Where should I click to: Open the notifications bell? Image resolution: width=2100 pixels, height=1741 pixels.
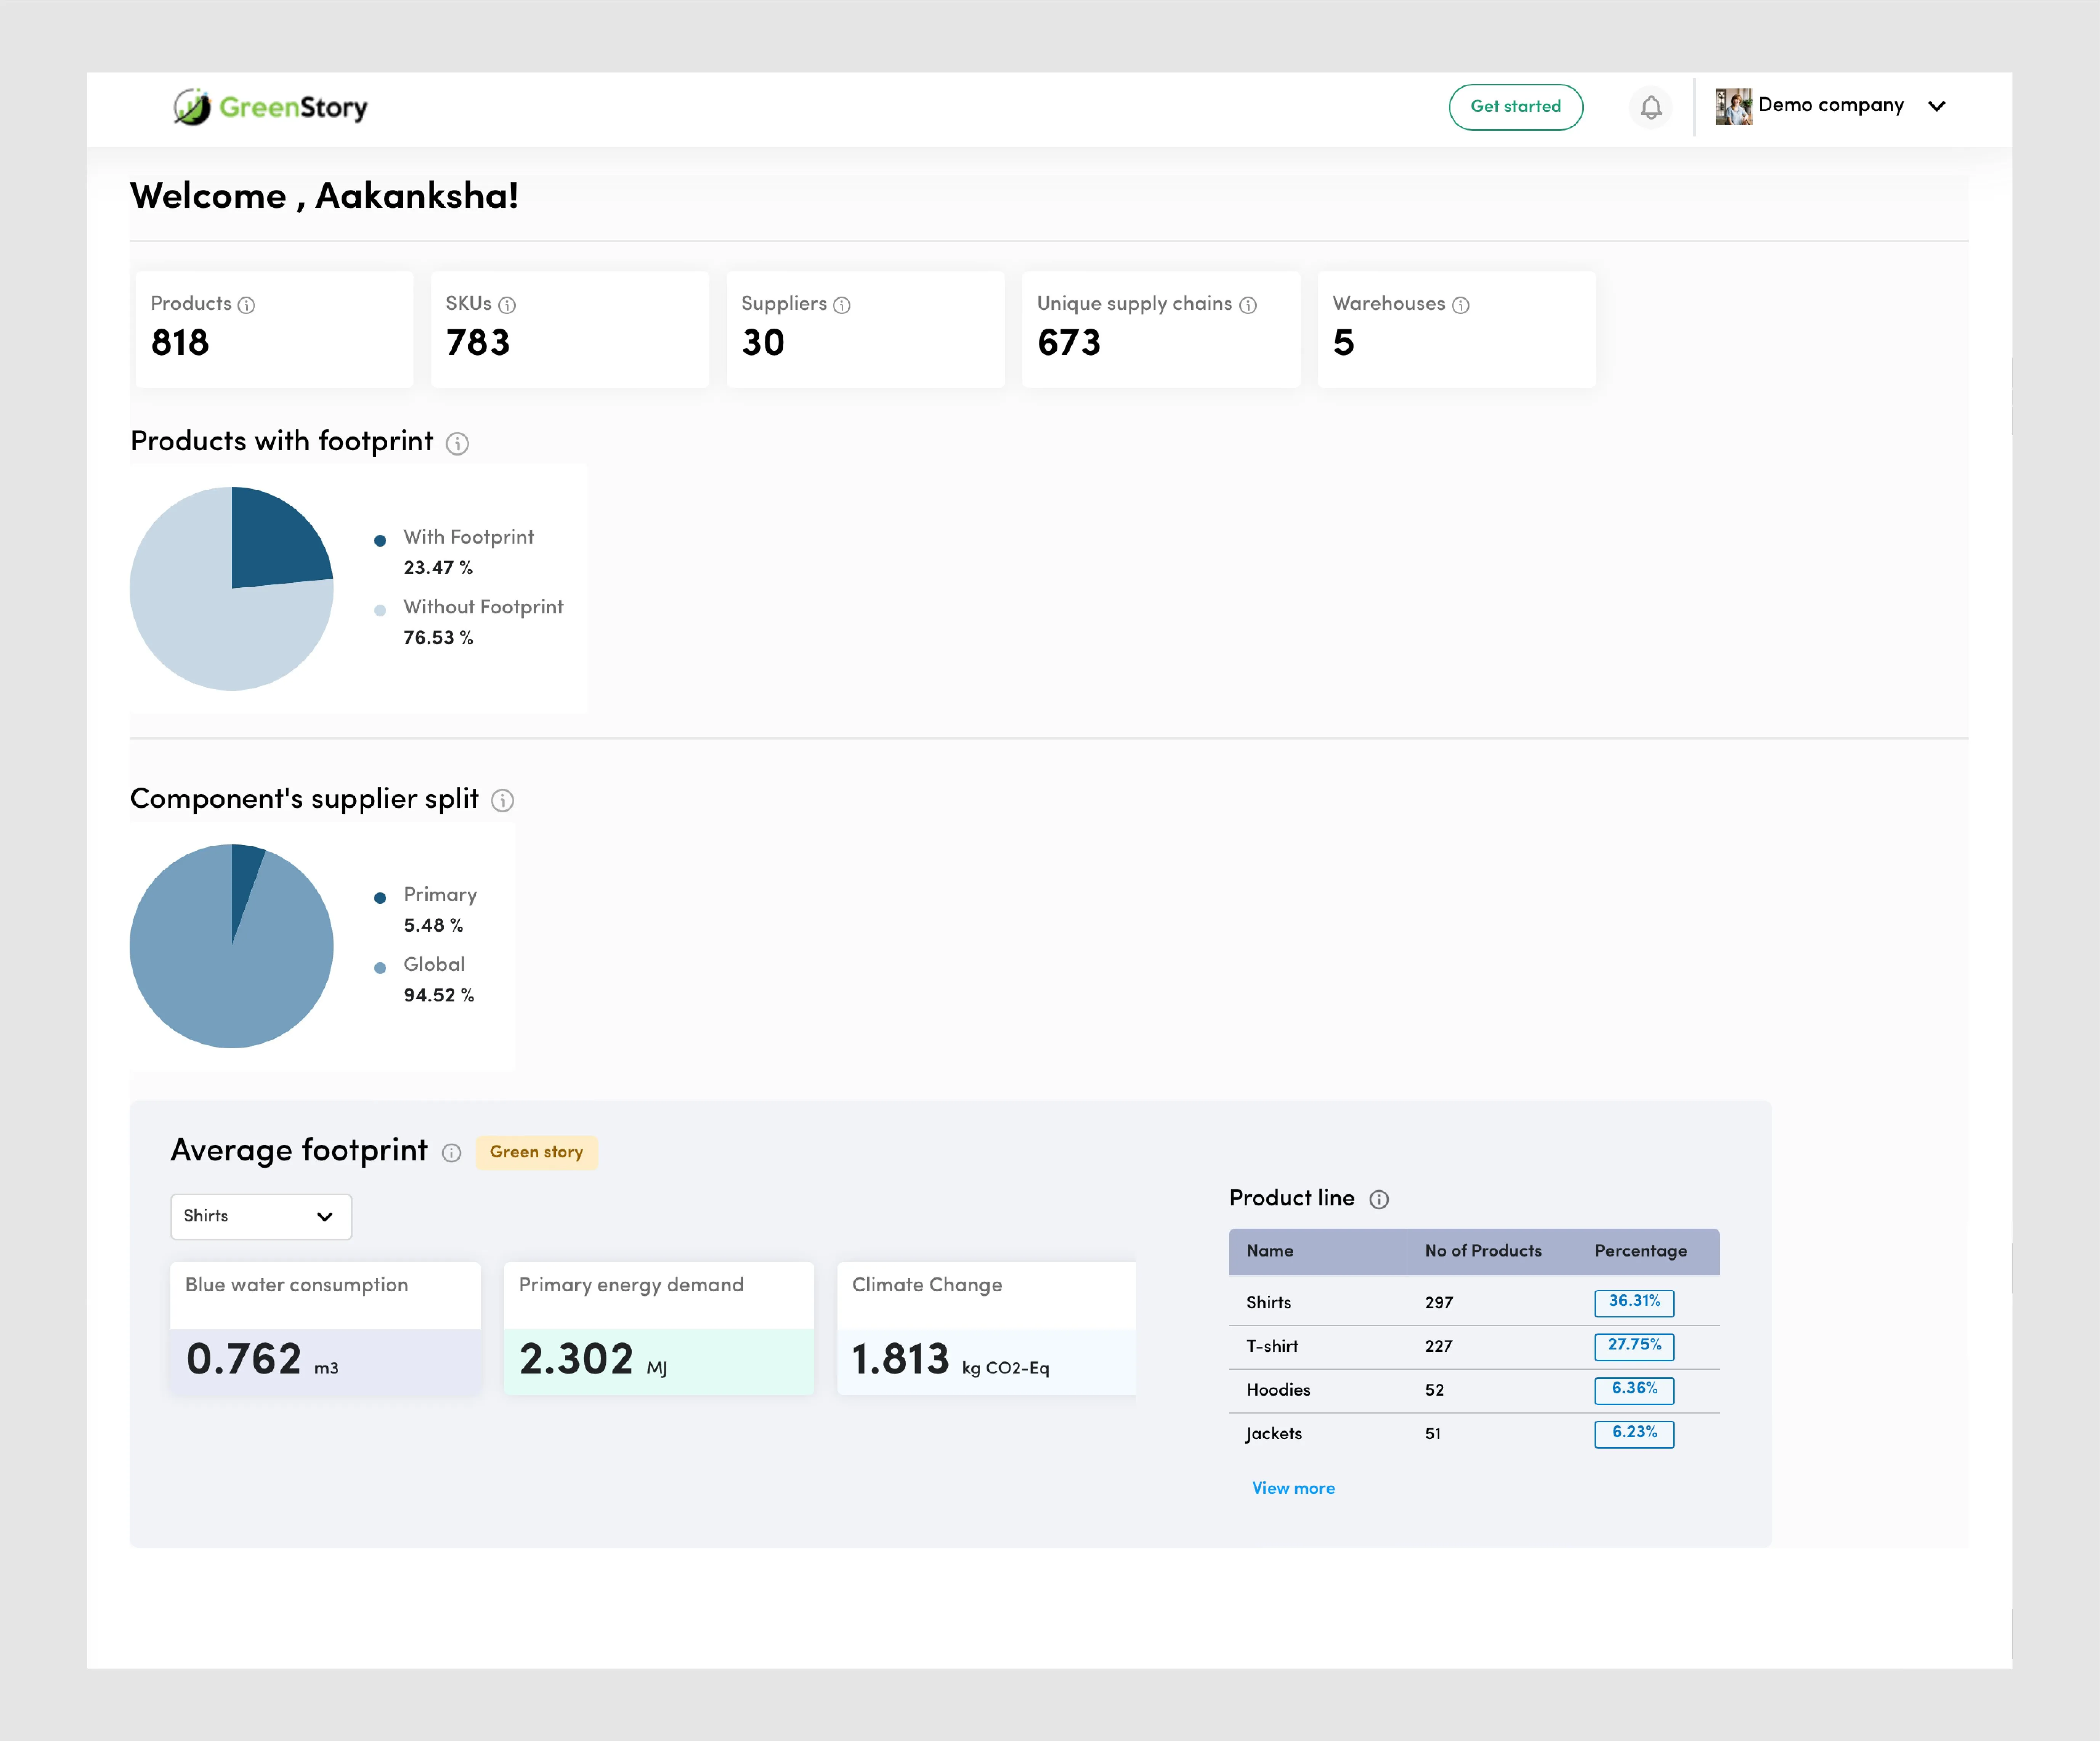pyautogui.click(x=1651, y=107)
